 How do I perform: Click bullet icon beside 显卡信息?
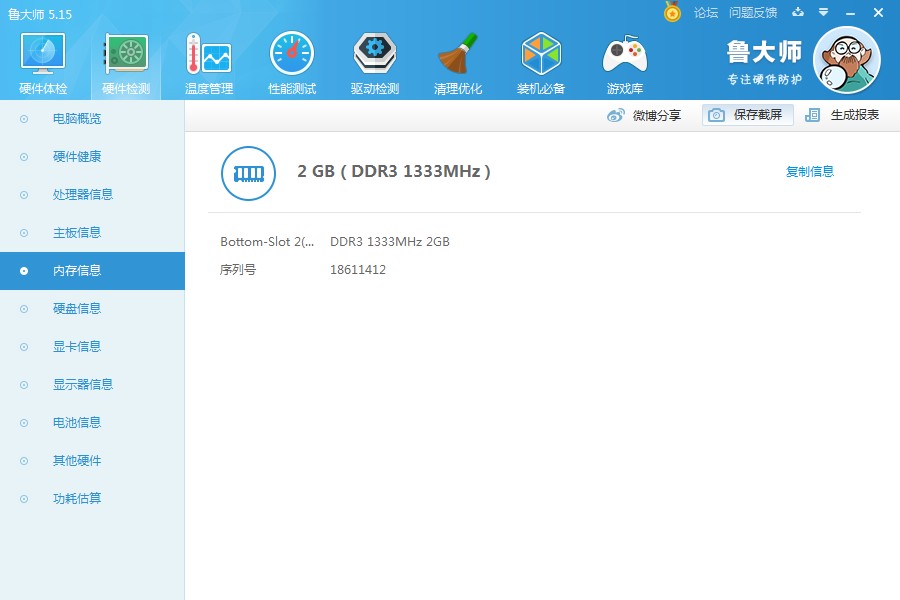[x=24, y=347]
